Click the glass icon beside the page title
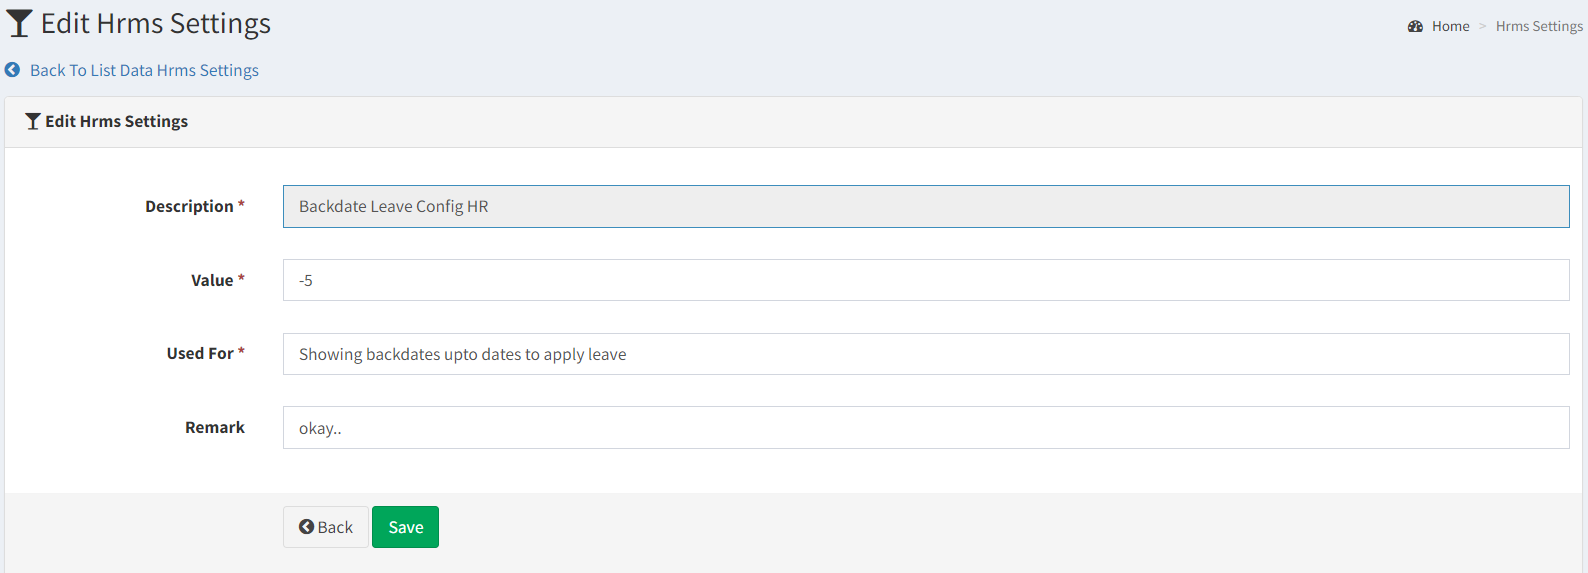Viewport: 1588px width, 573px height. [19, 23]
